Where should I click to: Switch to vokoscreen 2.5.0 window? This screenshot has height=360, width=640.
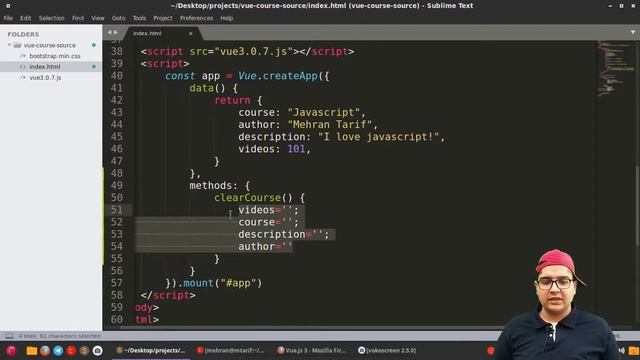point(387,350)
